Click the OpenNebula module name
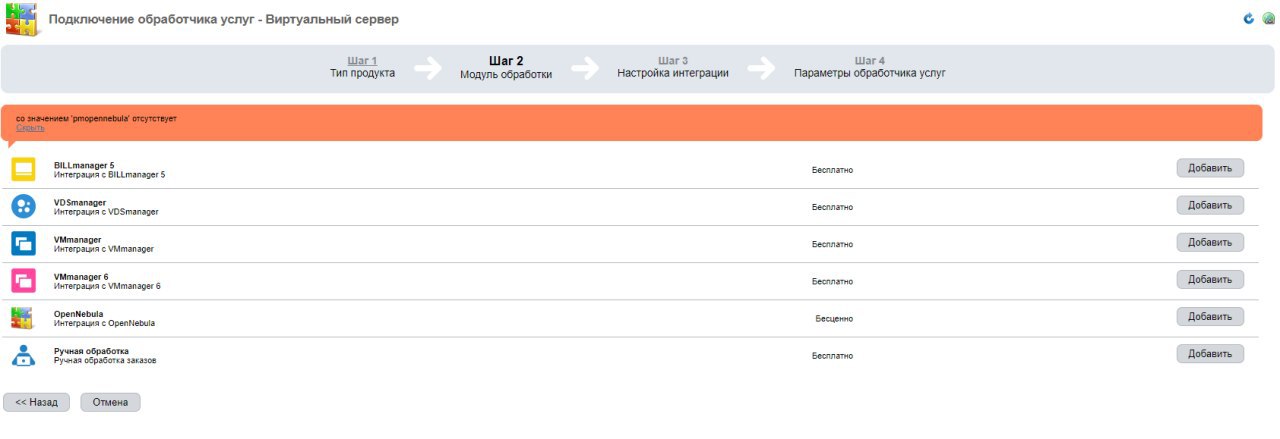The height and width of the screenshot is (439, 1280). click(79, 314)
